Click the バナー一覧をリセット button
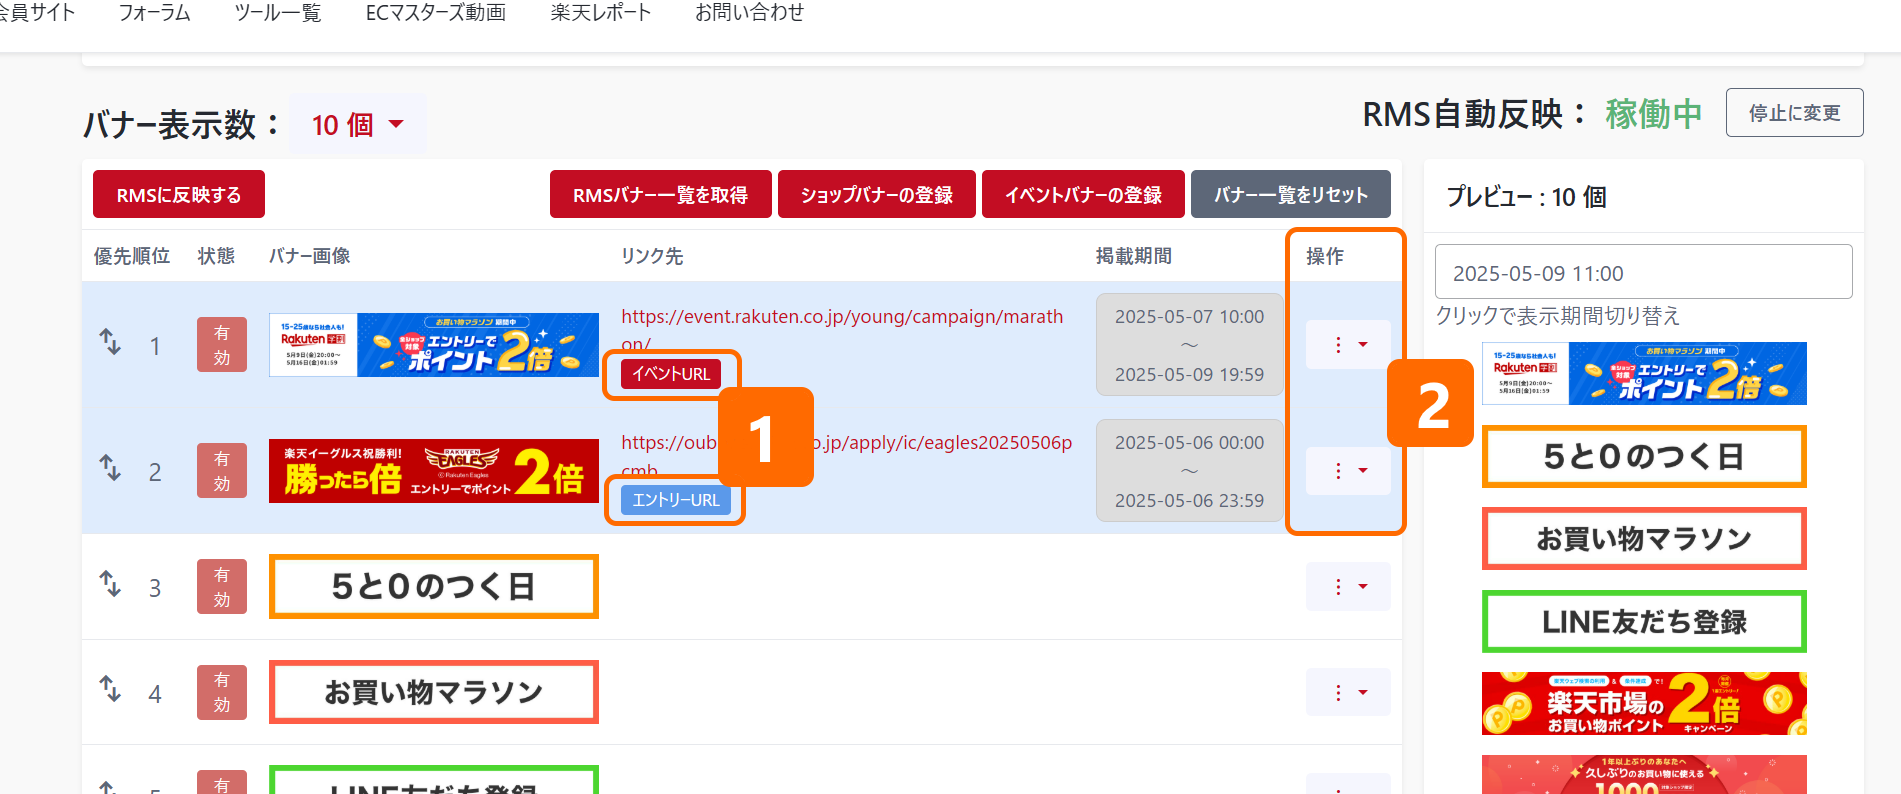Image resolution: width=1901 pixels, height=794 pixels. pos(1291,194)
